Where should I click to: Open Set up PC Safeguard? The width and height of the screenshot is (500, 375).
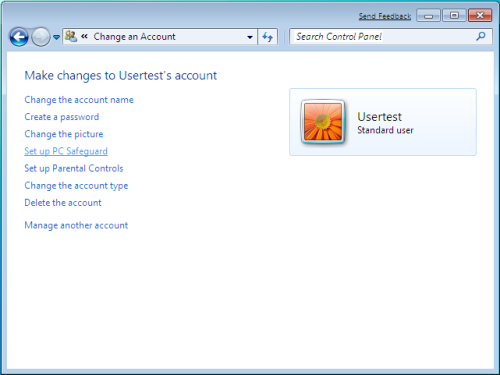tap(66, 151)
